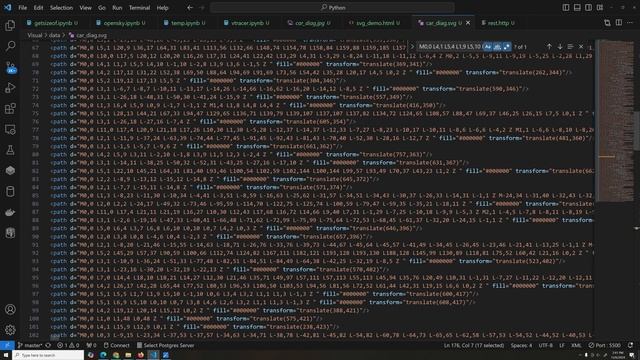Toggle Find in Selection
Screen dimensions: 640x360
(x=570, y=47)
